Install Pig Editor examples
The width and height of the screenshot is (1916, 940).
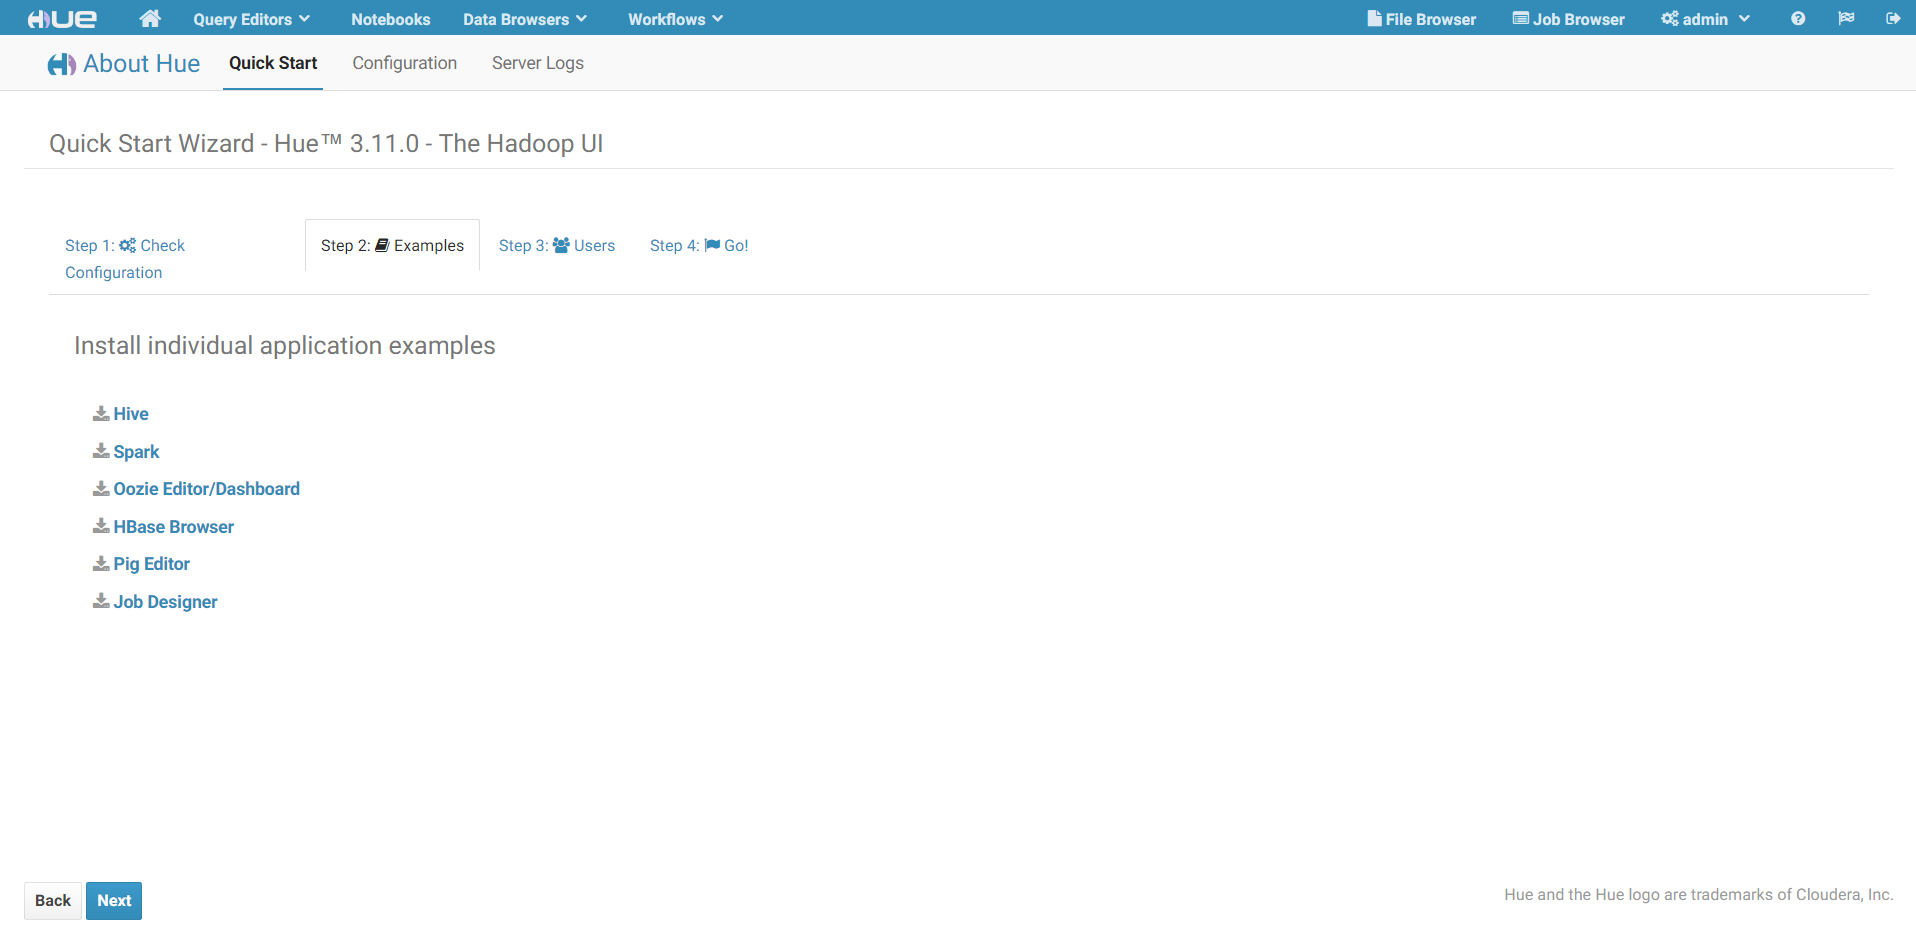tap(152, 563)
